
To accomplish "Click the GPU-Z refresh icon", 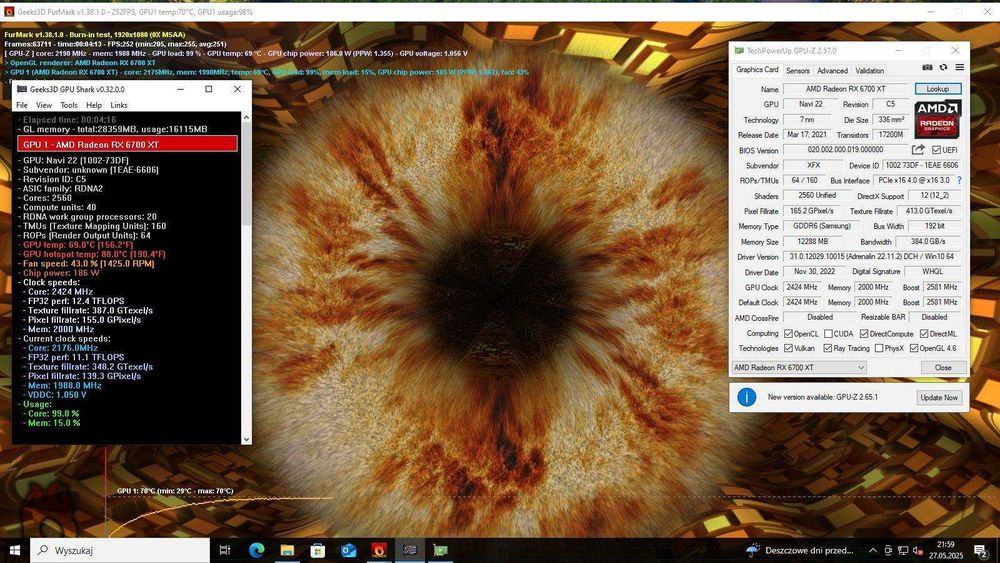I will click(x=943, y=68).
